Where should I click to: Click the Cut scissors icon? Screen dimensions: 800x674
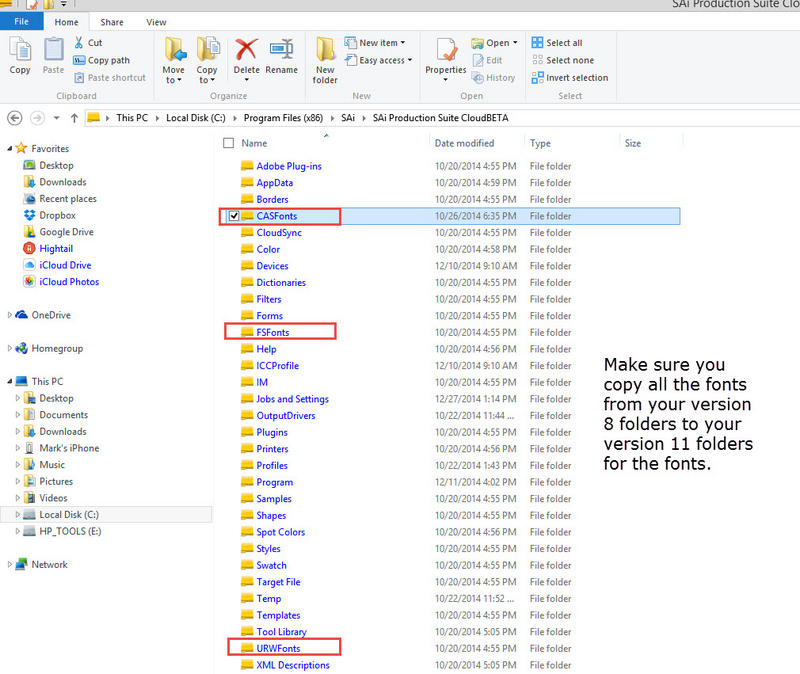click(79, 42)
